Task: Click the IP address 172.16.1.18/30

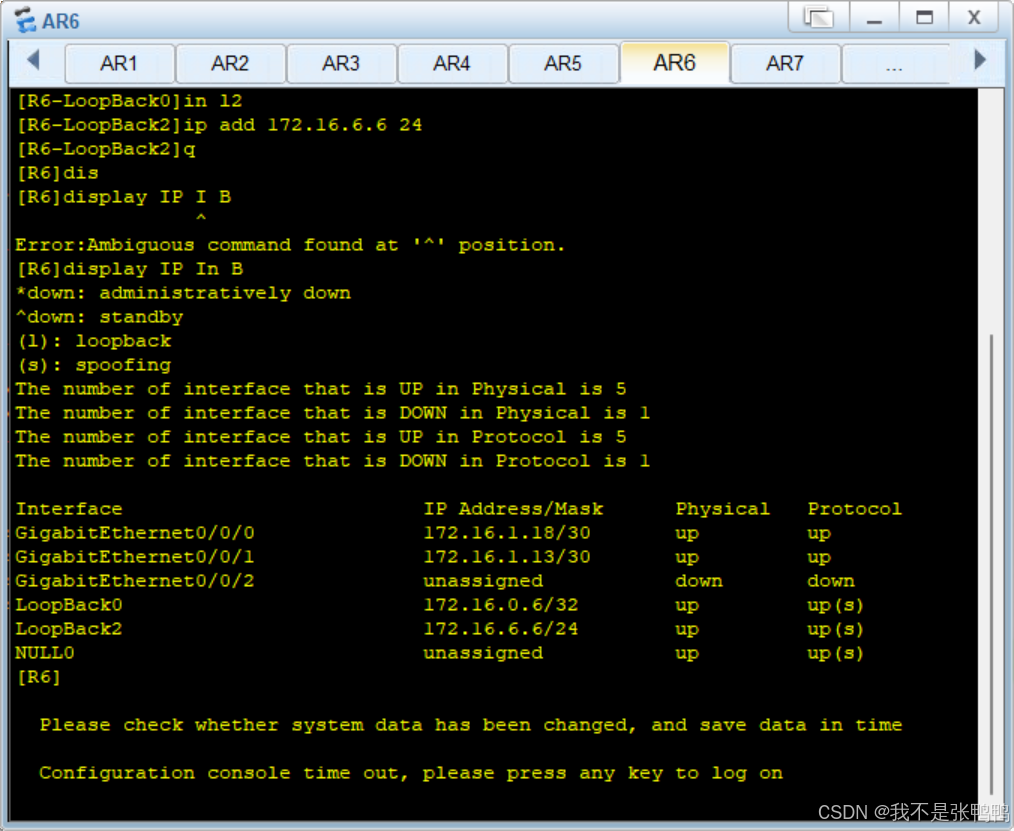Action: tap(507, 533)
